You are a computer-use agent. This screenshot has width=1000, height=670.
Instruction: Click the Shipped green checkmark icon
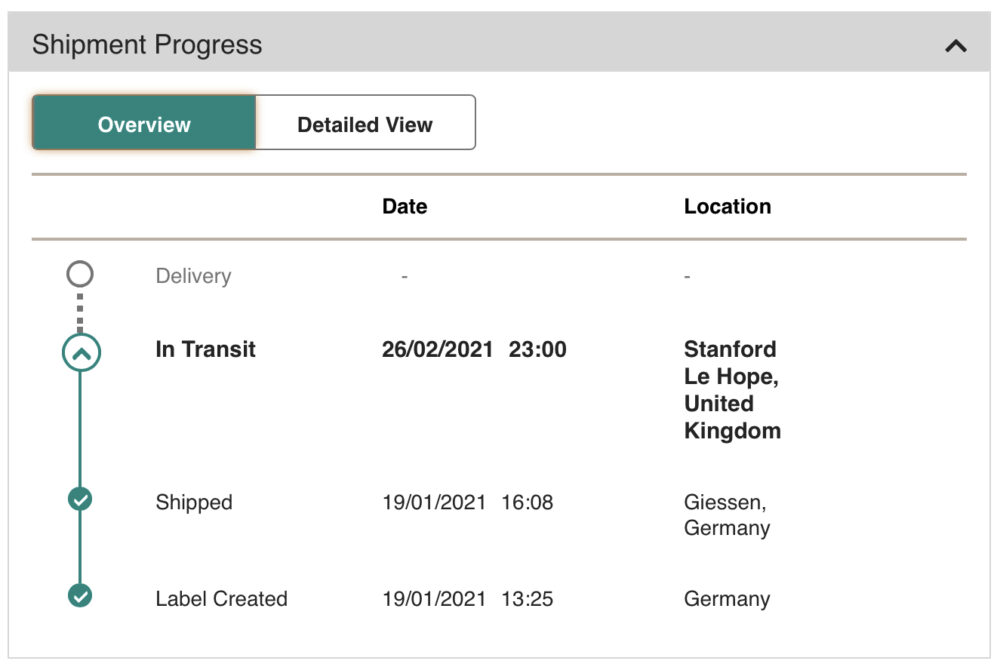[x=80, y=499]
